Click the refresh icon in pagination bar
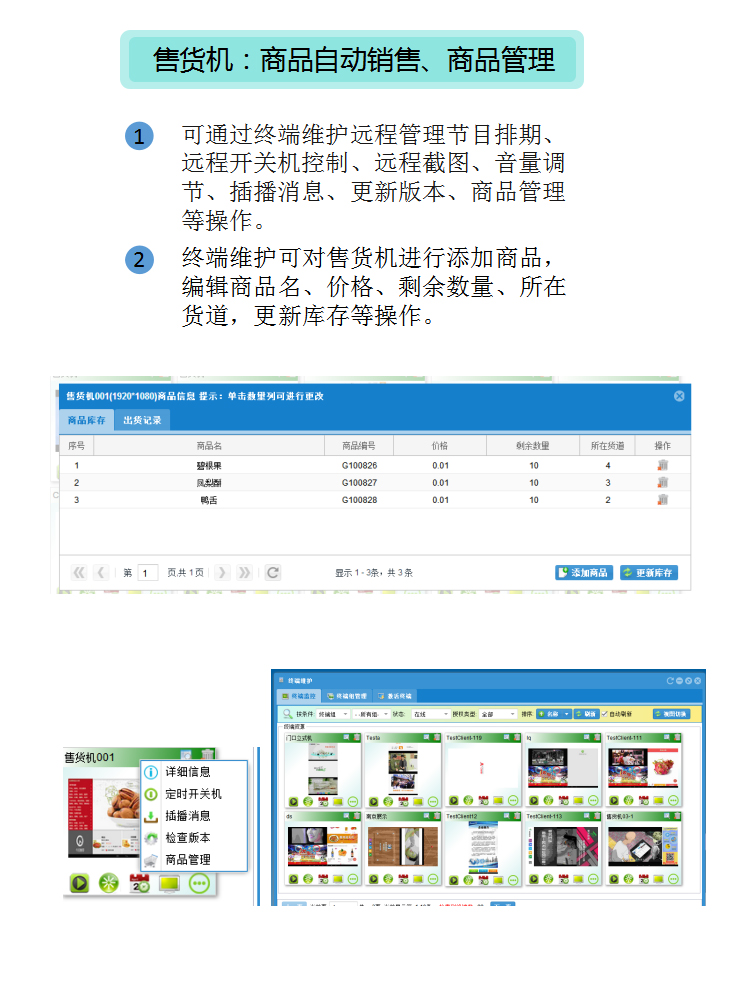The width and height of the screenshot is (750, 1000). pyautogui.click(x=273, y=573)
